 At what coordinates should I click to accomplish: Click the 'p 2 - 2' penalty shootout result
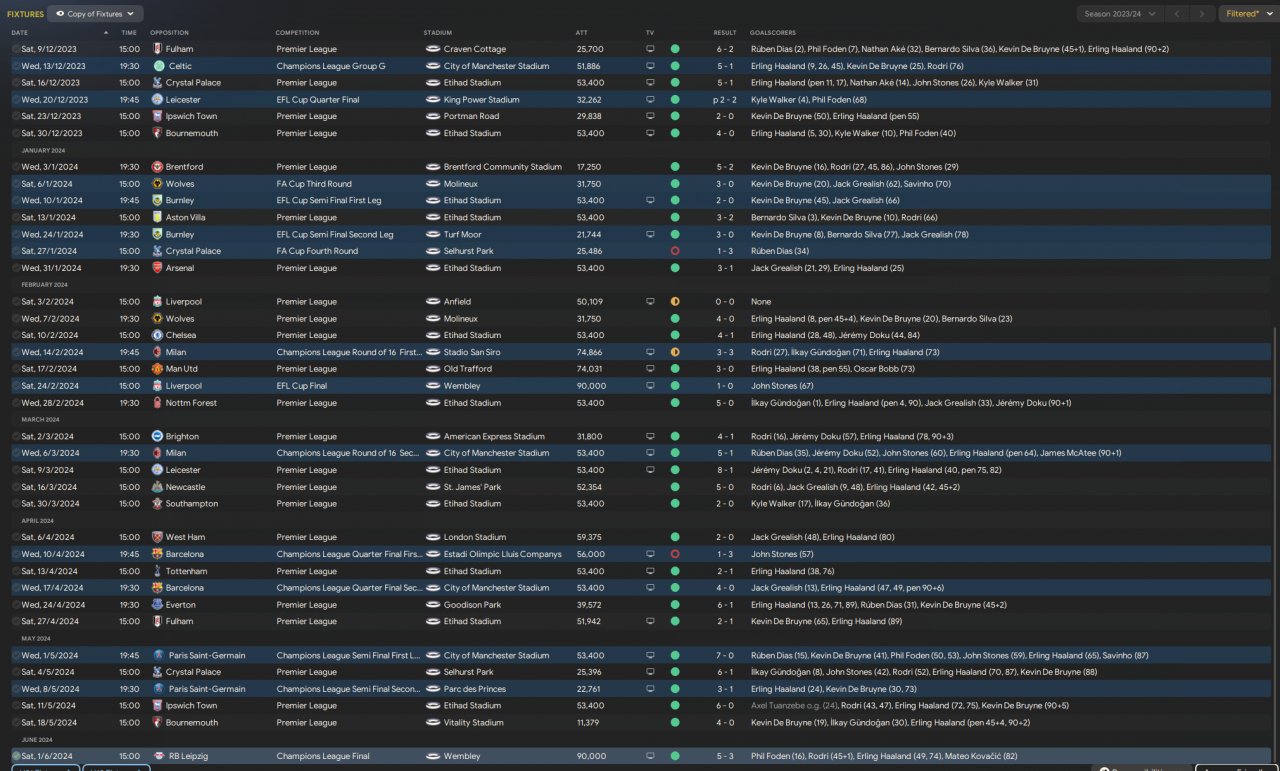[x=723, y=100]
